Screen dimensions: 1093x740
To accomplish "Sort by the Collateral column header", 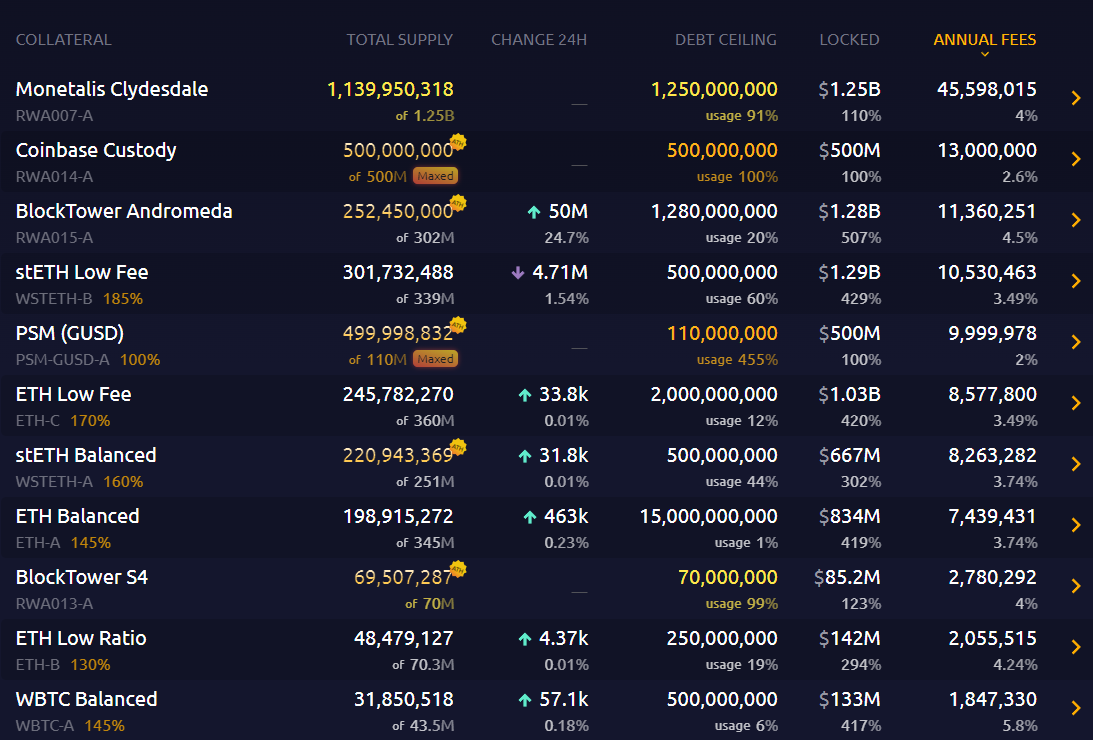I will tap(63, 40).
